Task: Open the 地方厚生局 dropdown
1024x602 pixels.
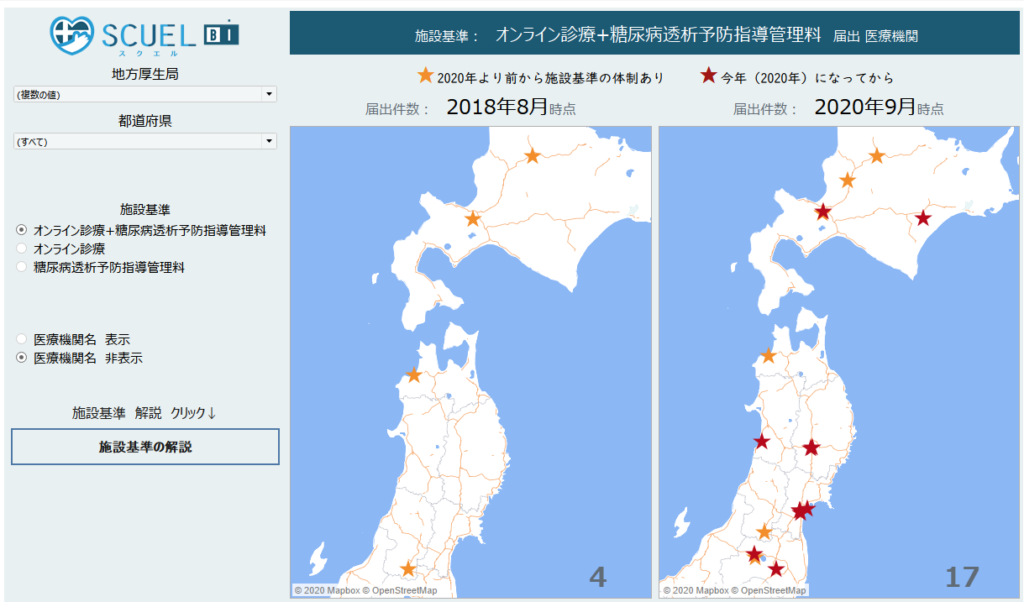Action: (x=145, y=94)
